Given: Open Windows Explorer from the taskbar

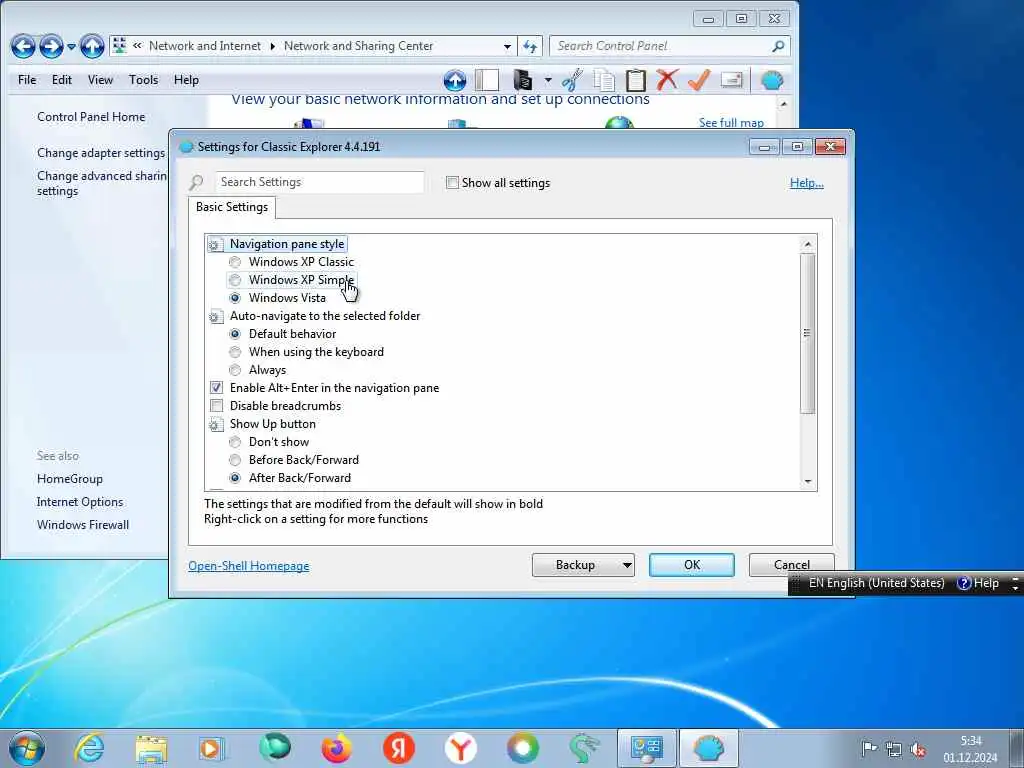Looking at the screenshot, I should [x=152, y=748].
